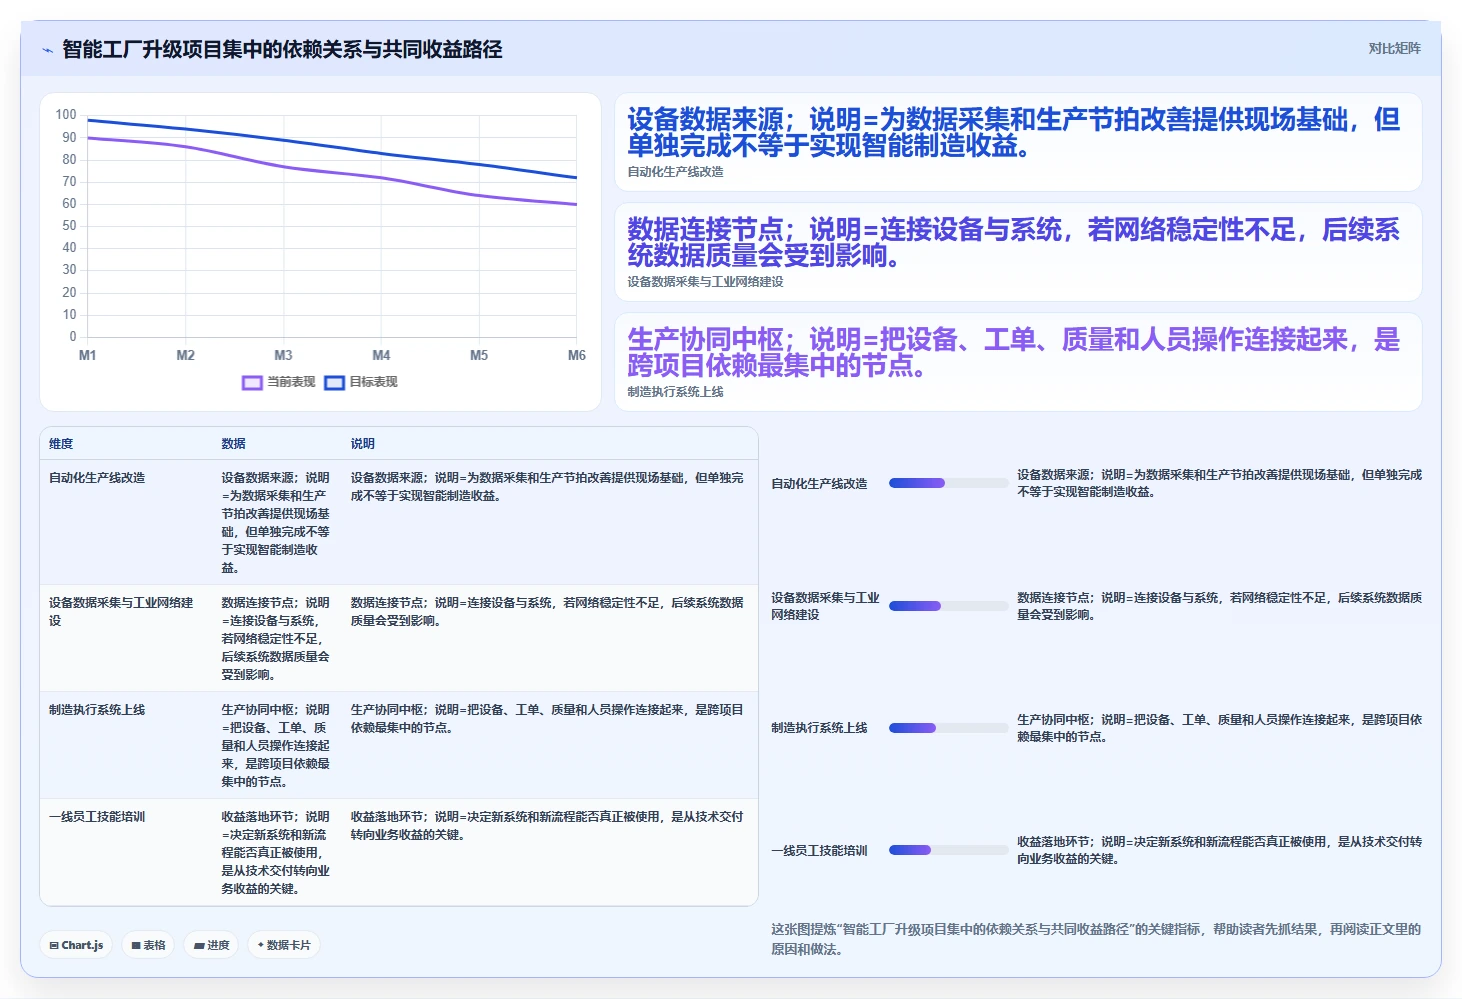1462x999 pixels.
Task: Toggle the 当前表现 legend swatch
Action: pos(252,382)
